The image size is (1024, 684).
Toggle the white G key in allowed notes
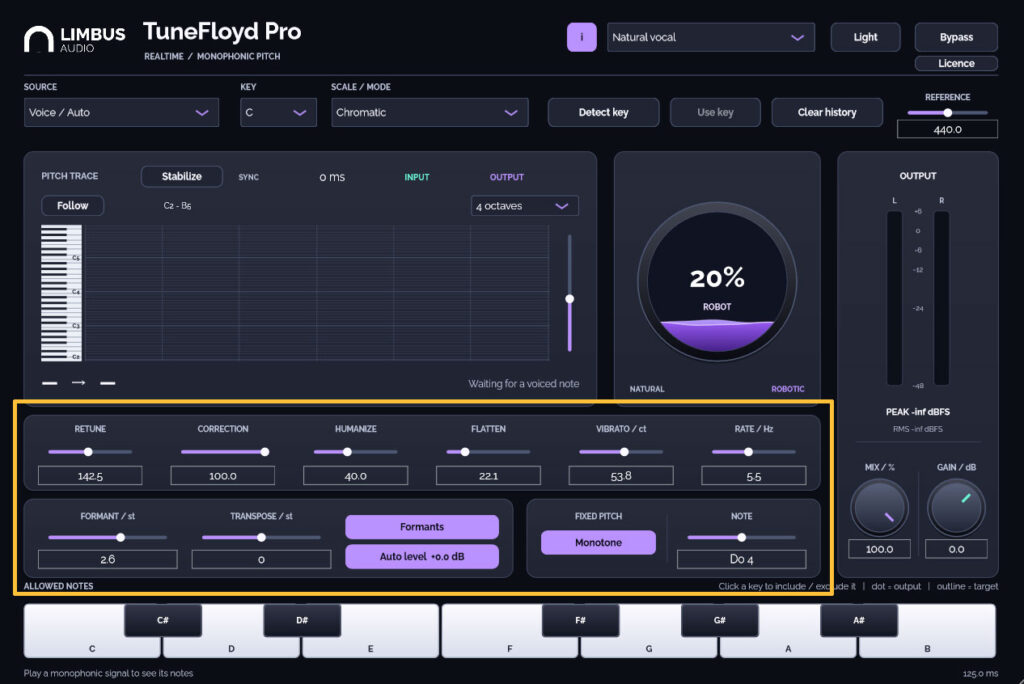click(648, 647)
